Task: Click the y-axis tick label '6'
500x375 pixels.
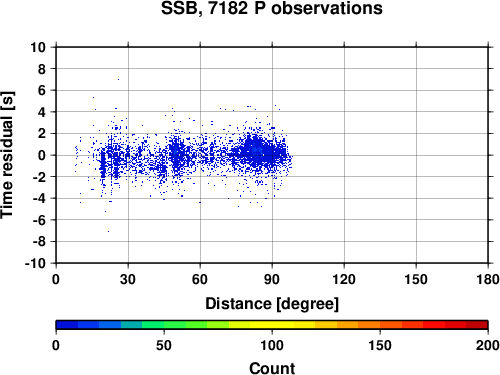Action: [42, 90]
